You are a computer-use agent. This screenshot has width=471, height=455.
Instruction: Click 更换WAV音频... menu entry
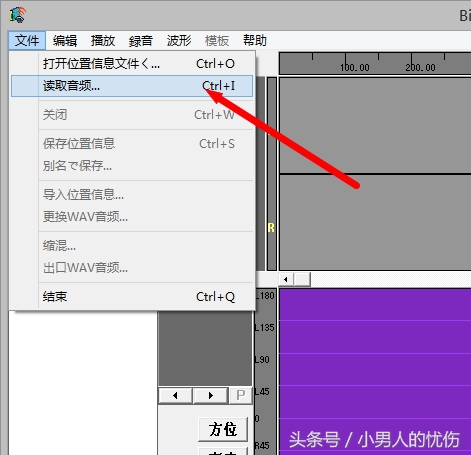point(132,217)
